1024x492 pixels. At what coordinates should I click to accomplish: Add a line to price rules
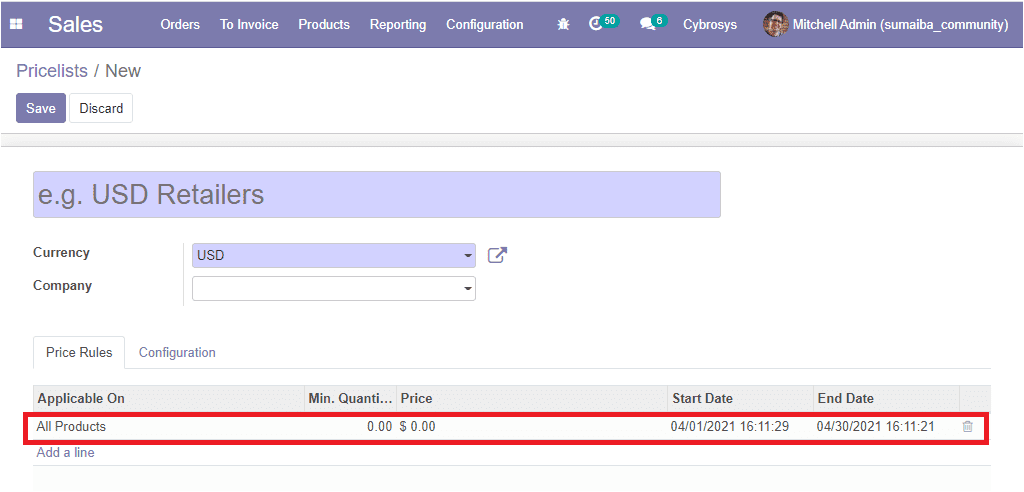pos(65,452)
